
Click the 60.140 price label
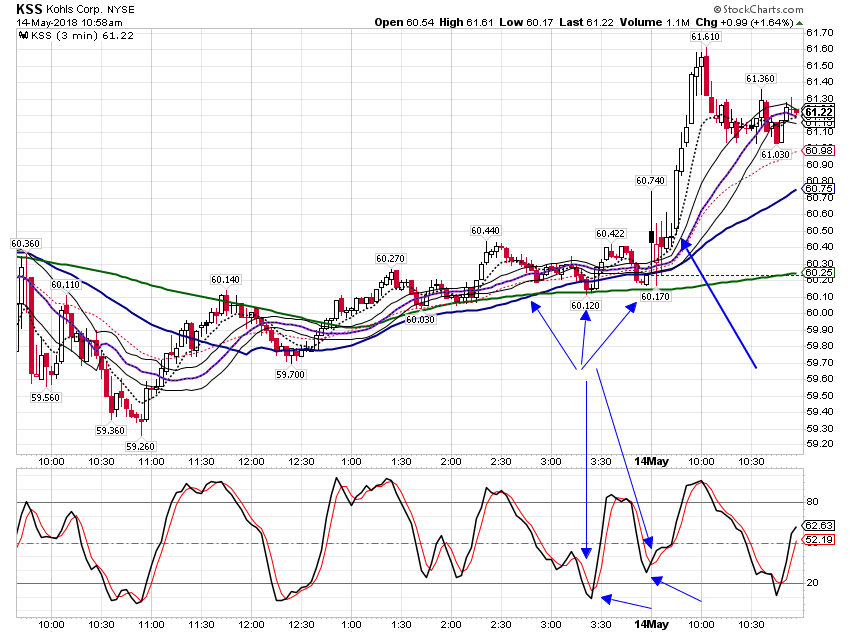pyautogui.click(x=225, y=280)
